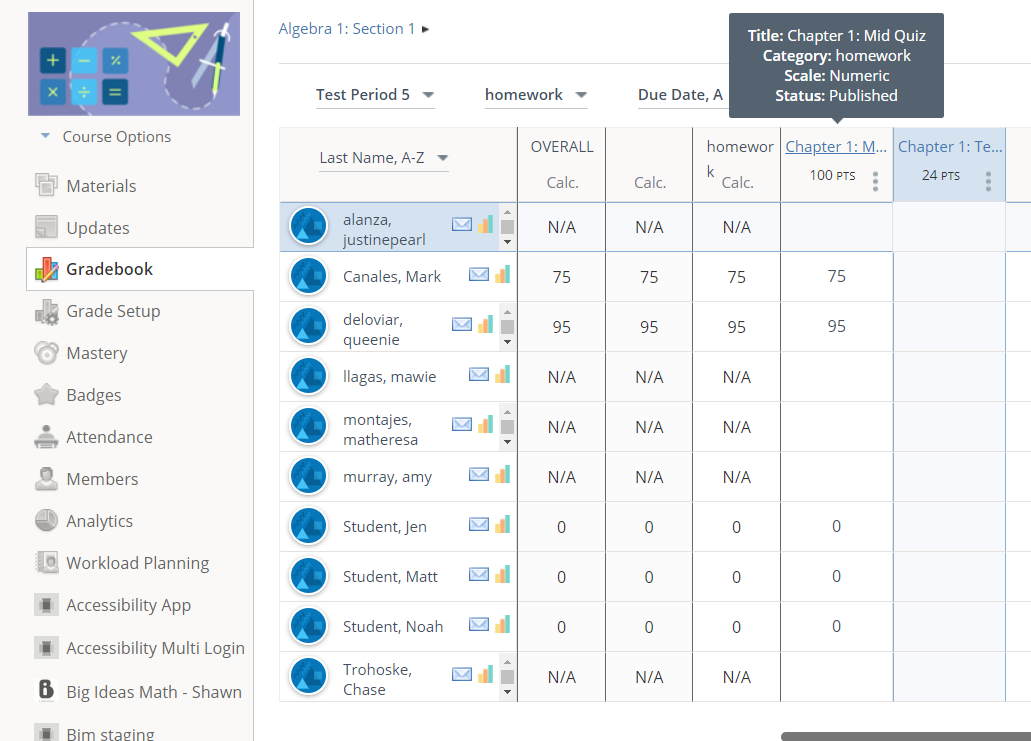Click the Algebra 1: Section 1 breadcrumb link
Image resolution: width=1031 pixels, height=741 pixels.
point(347,29)
